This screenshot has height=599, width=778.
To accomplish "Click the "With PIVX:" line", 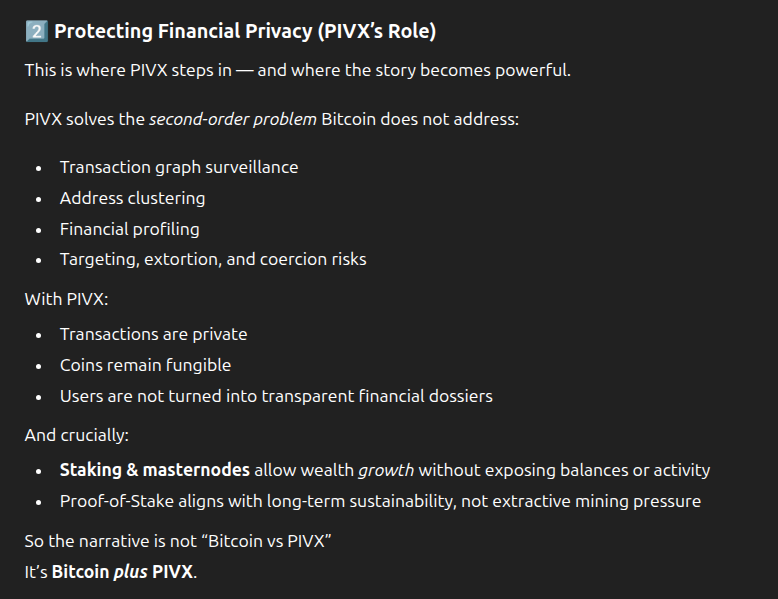I will point(66,298).
